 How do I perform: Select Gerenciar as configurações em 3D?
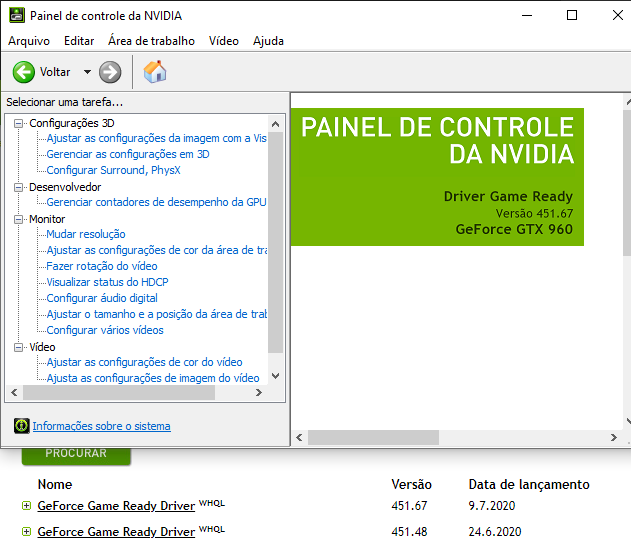tap(128, 154)
